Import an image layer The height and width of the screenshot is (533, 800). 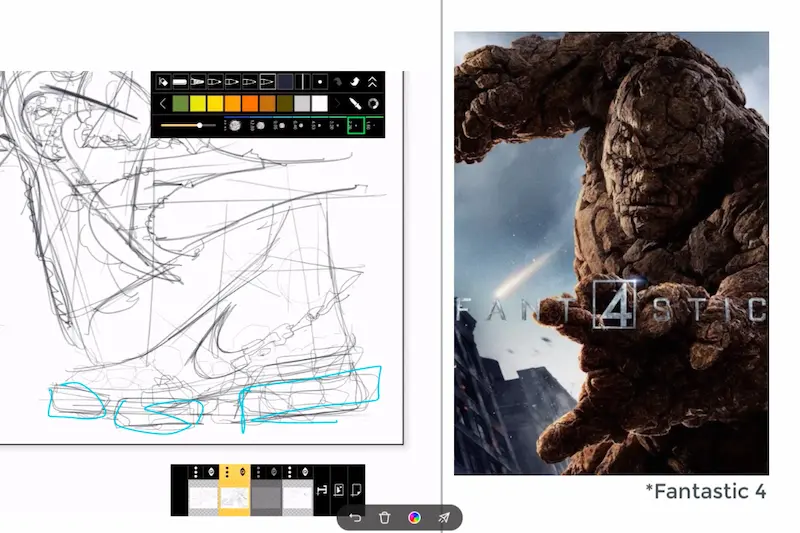point(339,490)
